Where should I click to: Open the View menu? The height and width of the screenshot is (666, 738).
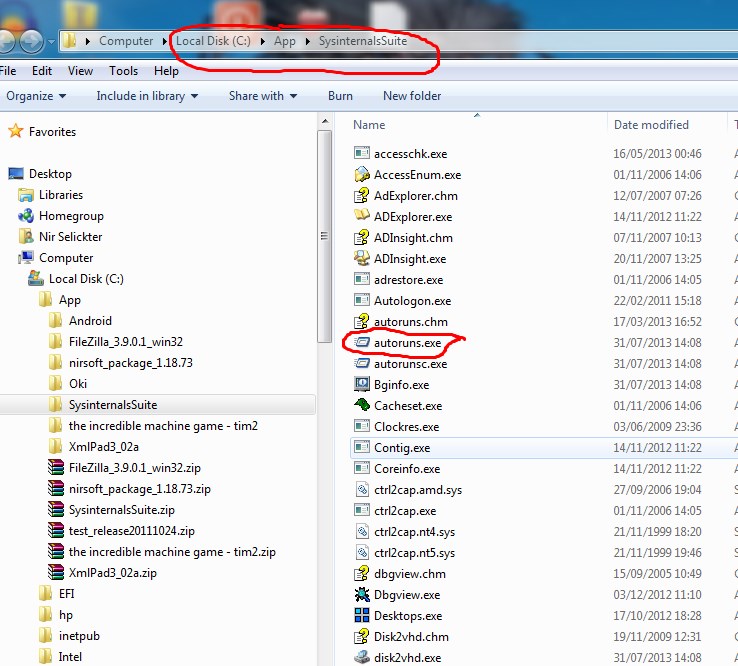(x=80, y=71)
